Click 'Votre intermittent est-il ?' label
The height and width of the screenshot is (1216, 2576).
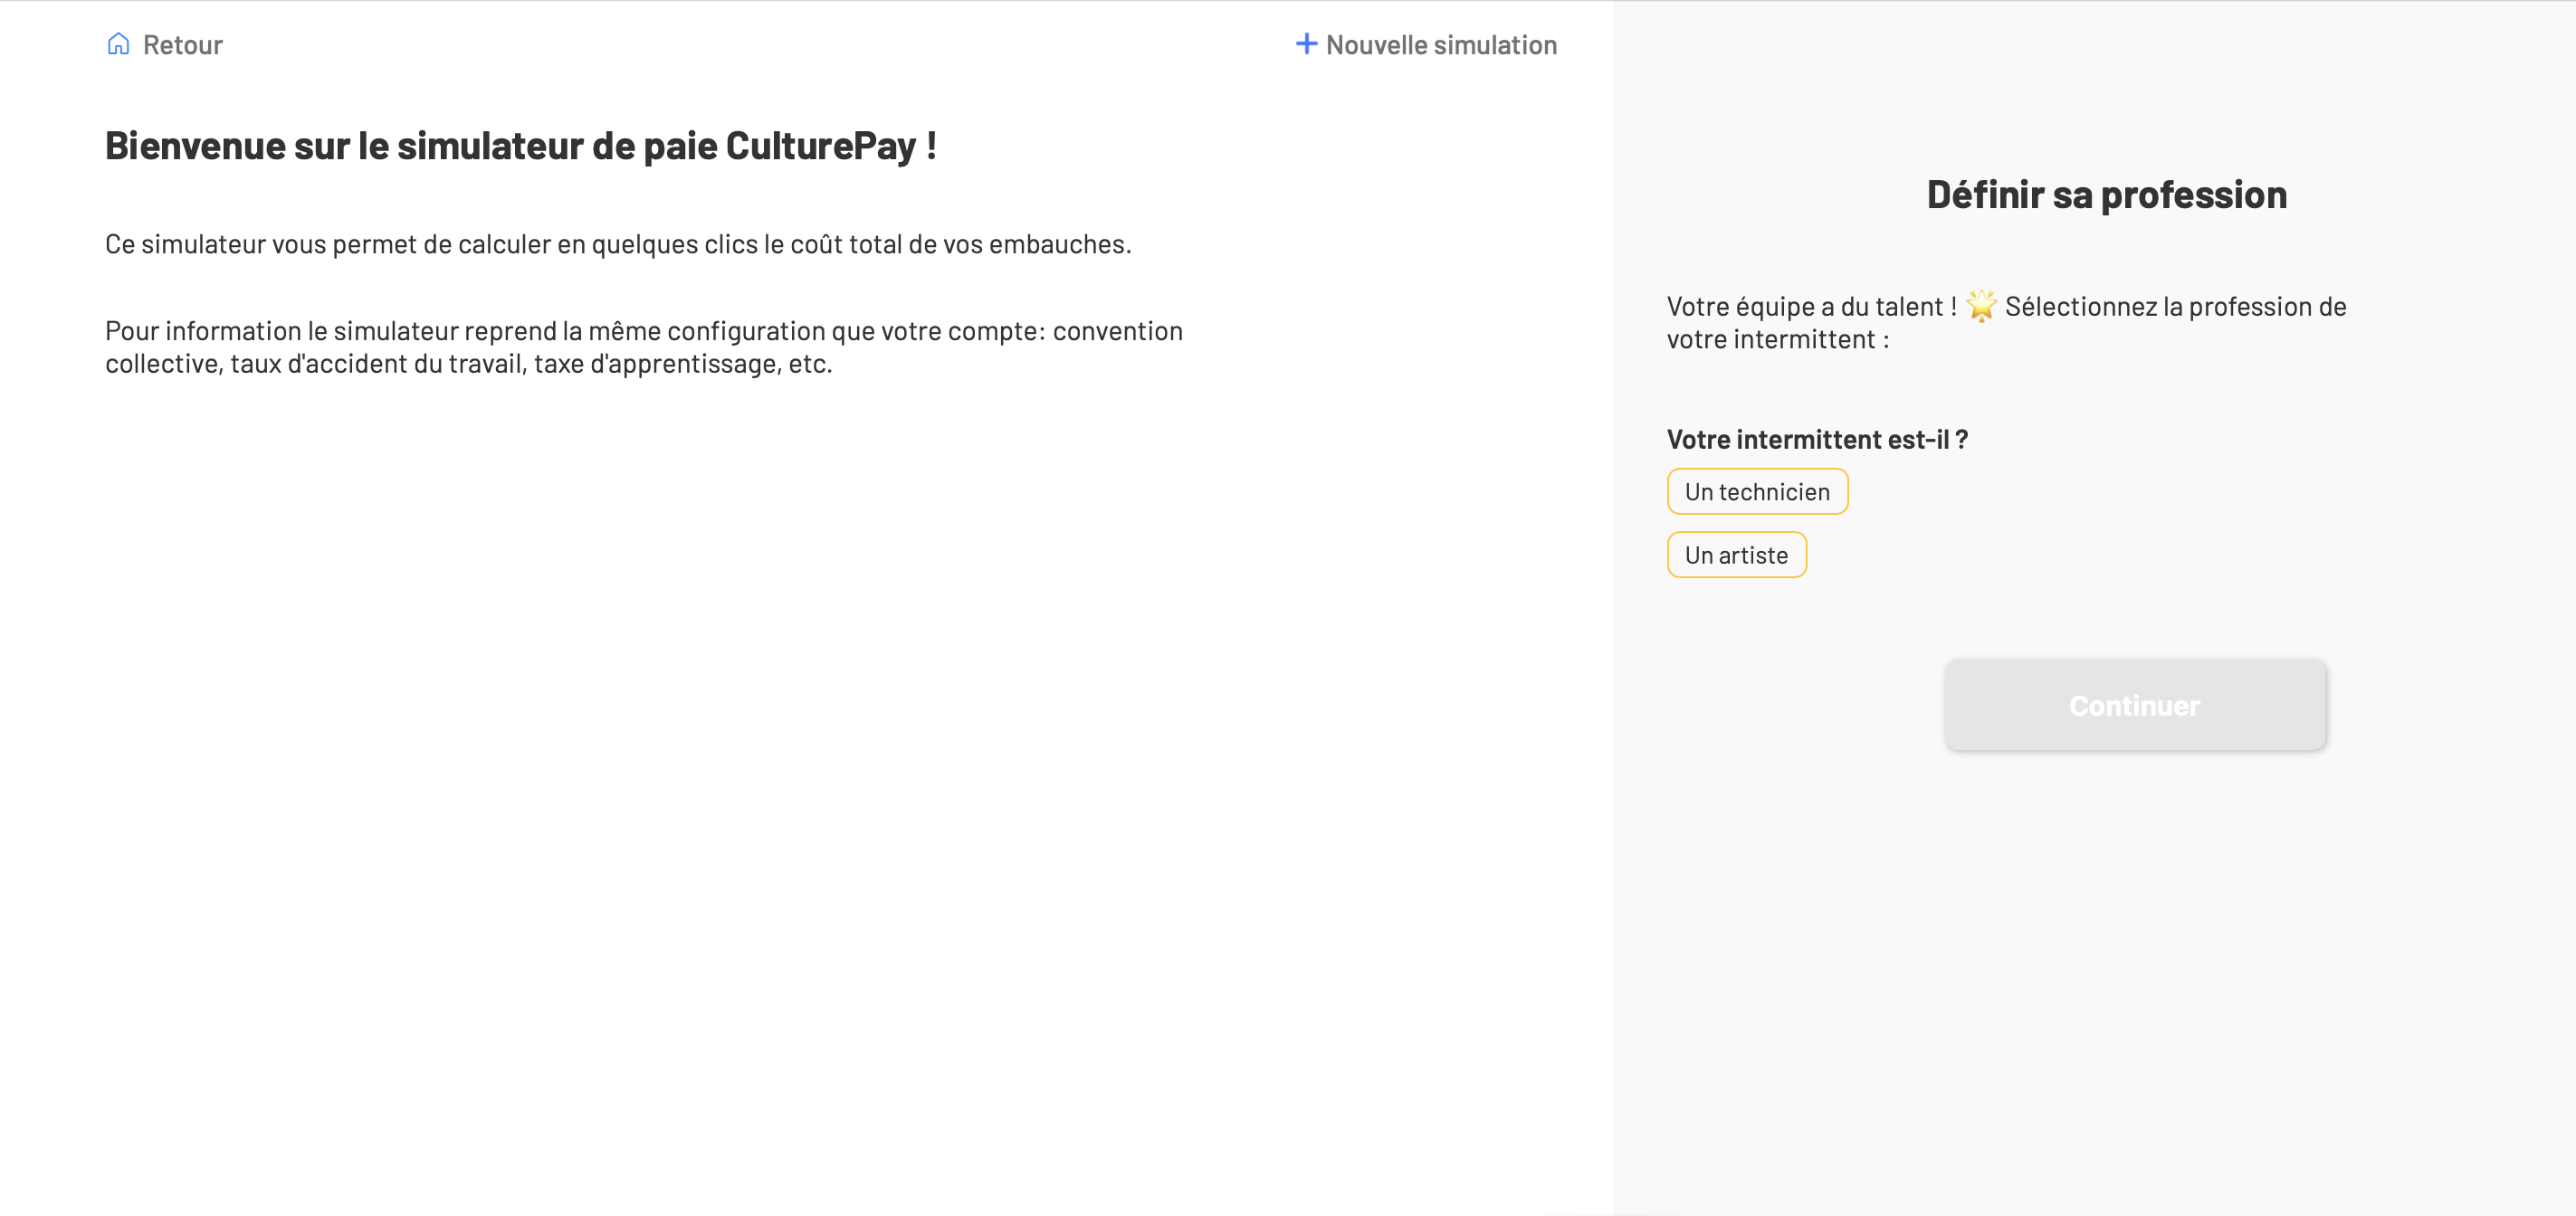(x=1817, y=440)
